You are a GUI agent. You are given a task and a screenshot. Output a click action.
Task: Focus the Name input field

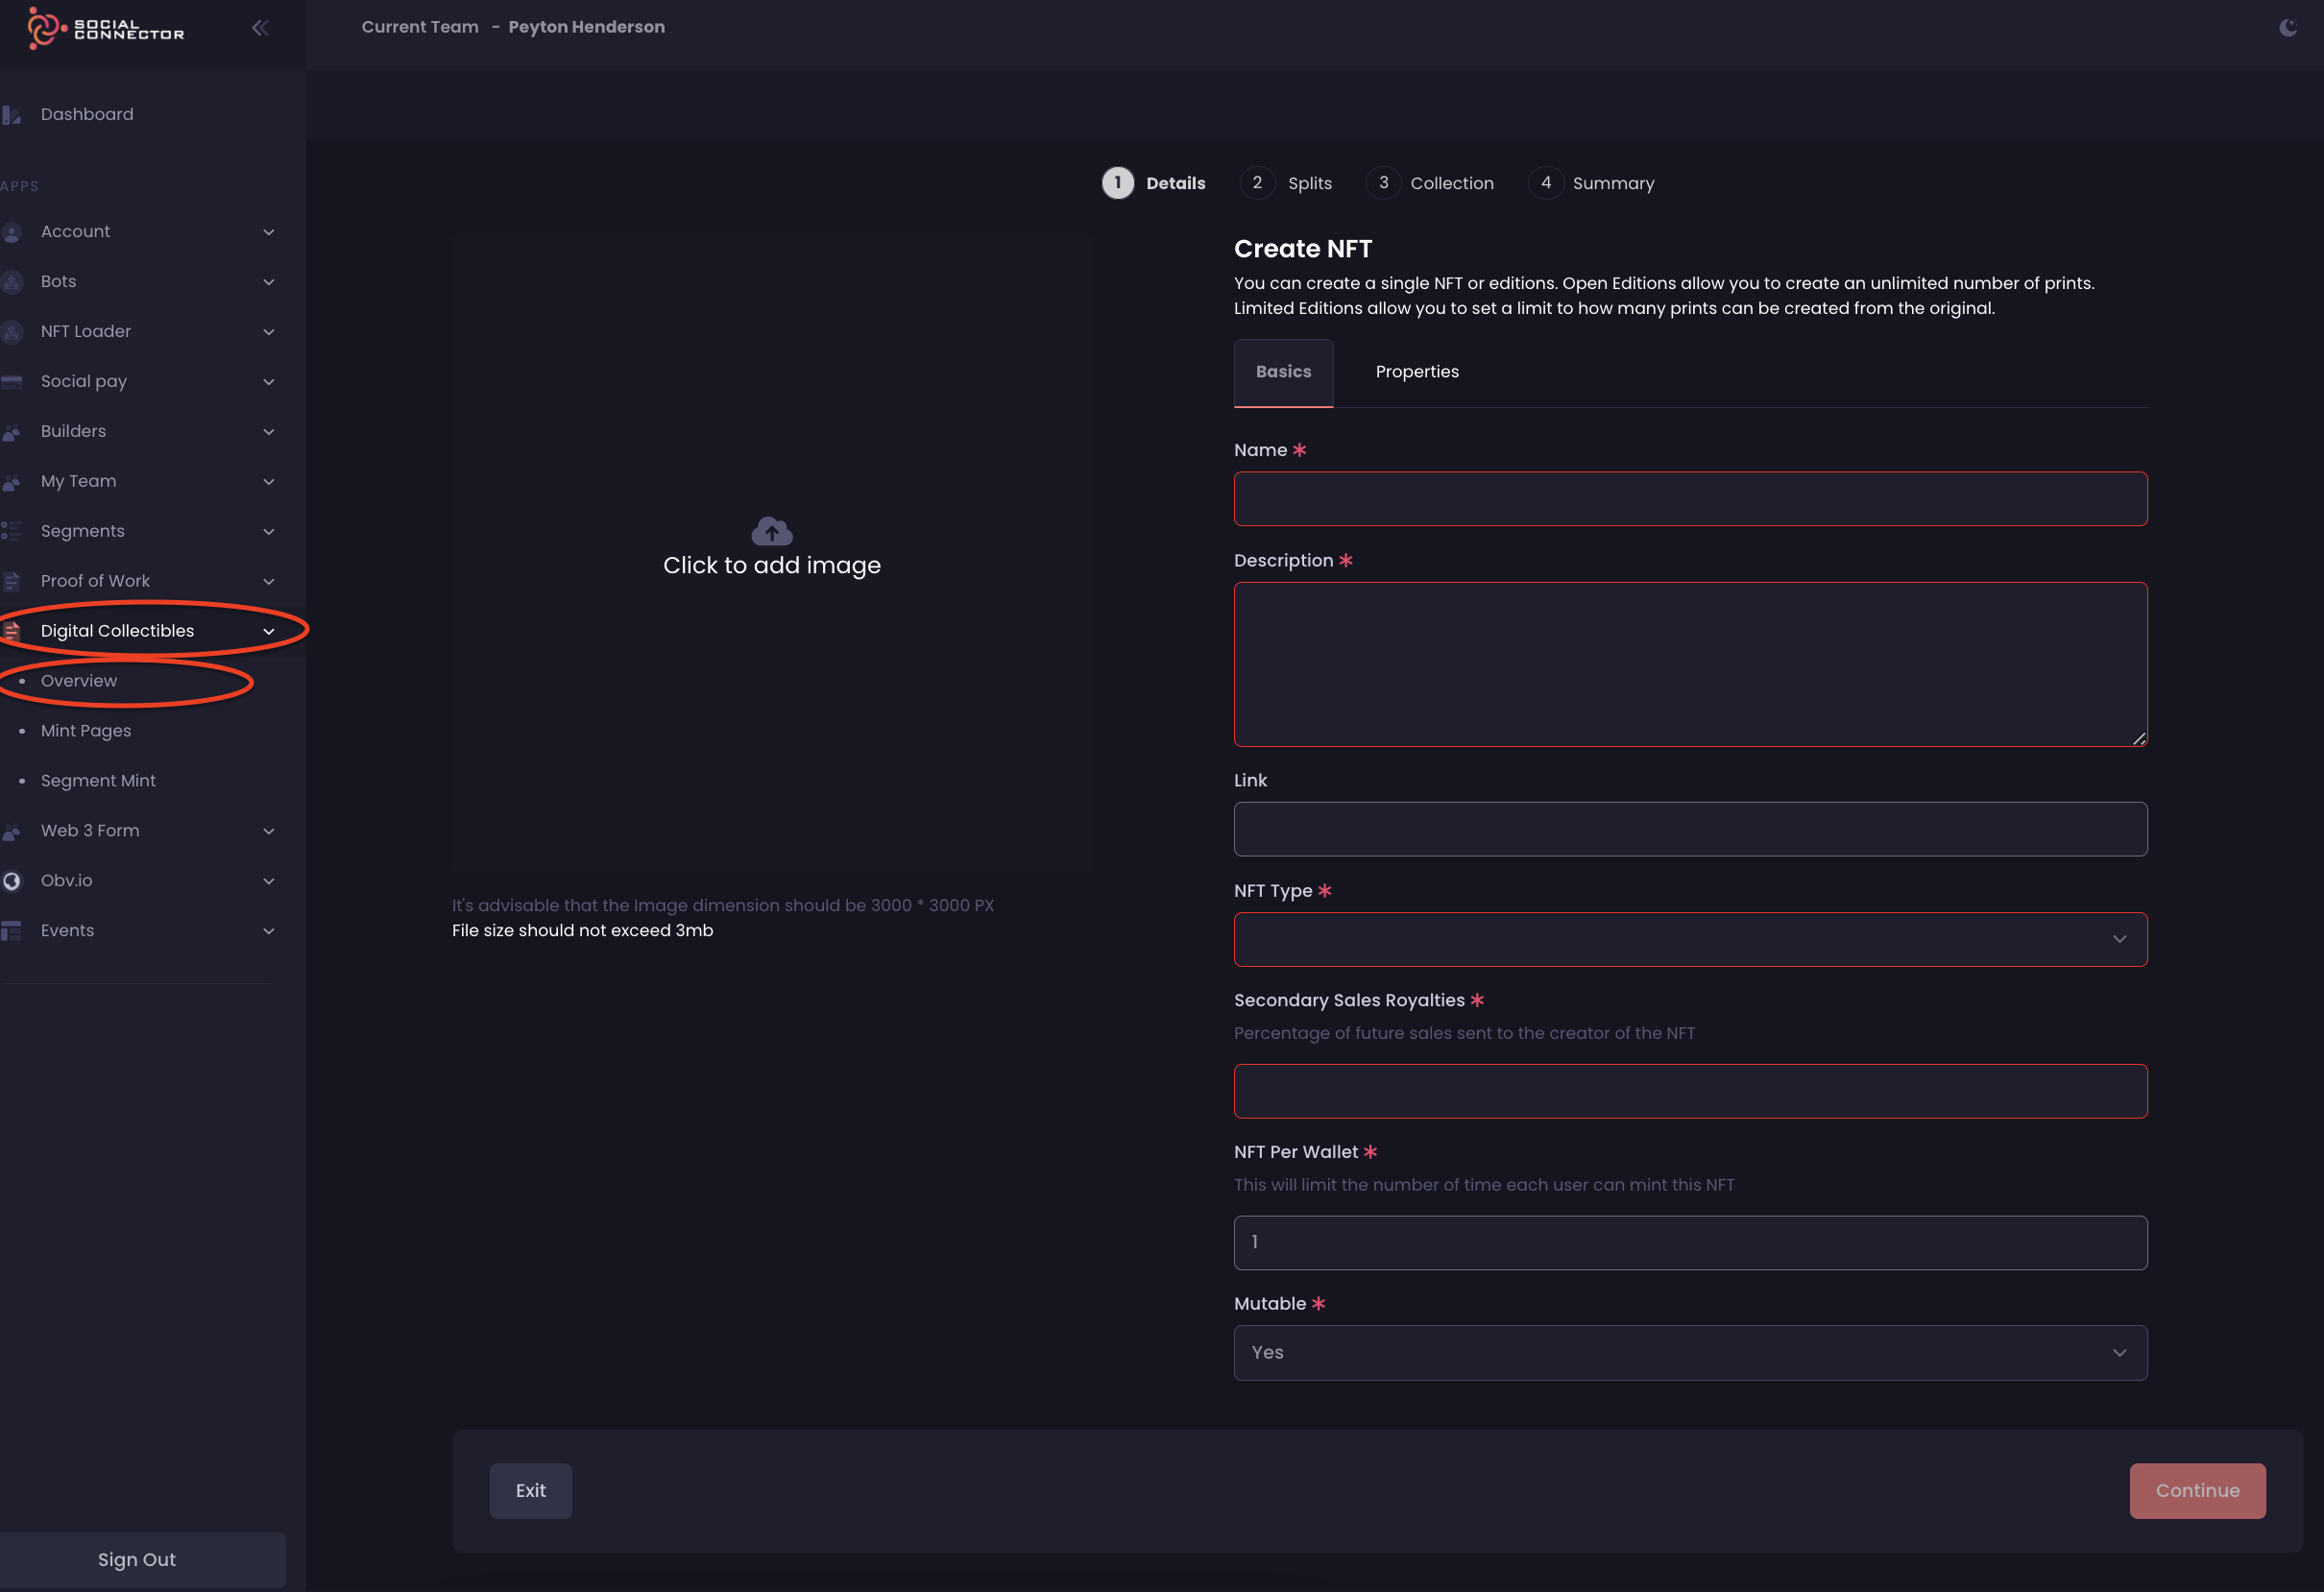tap(1690, 499)
